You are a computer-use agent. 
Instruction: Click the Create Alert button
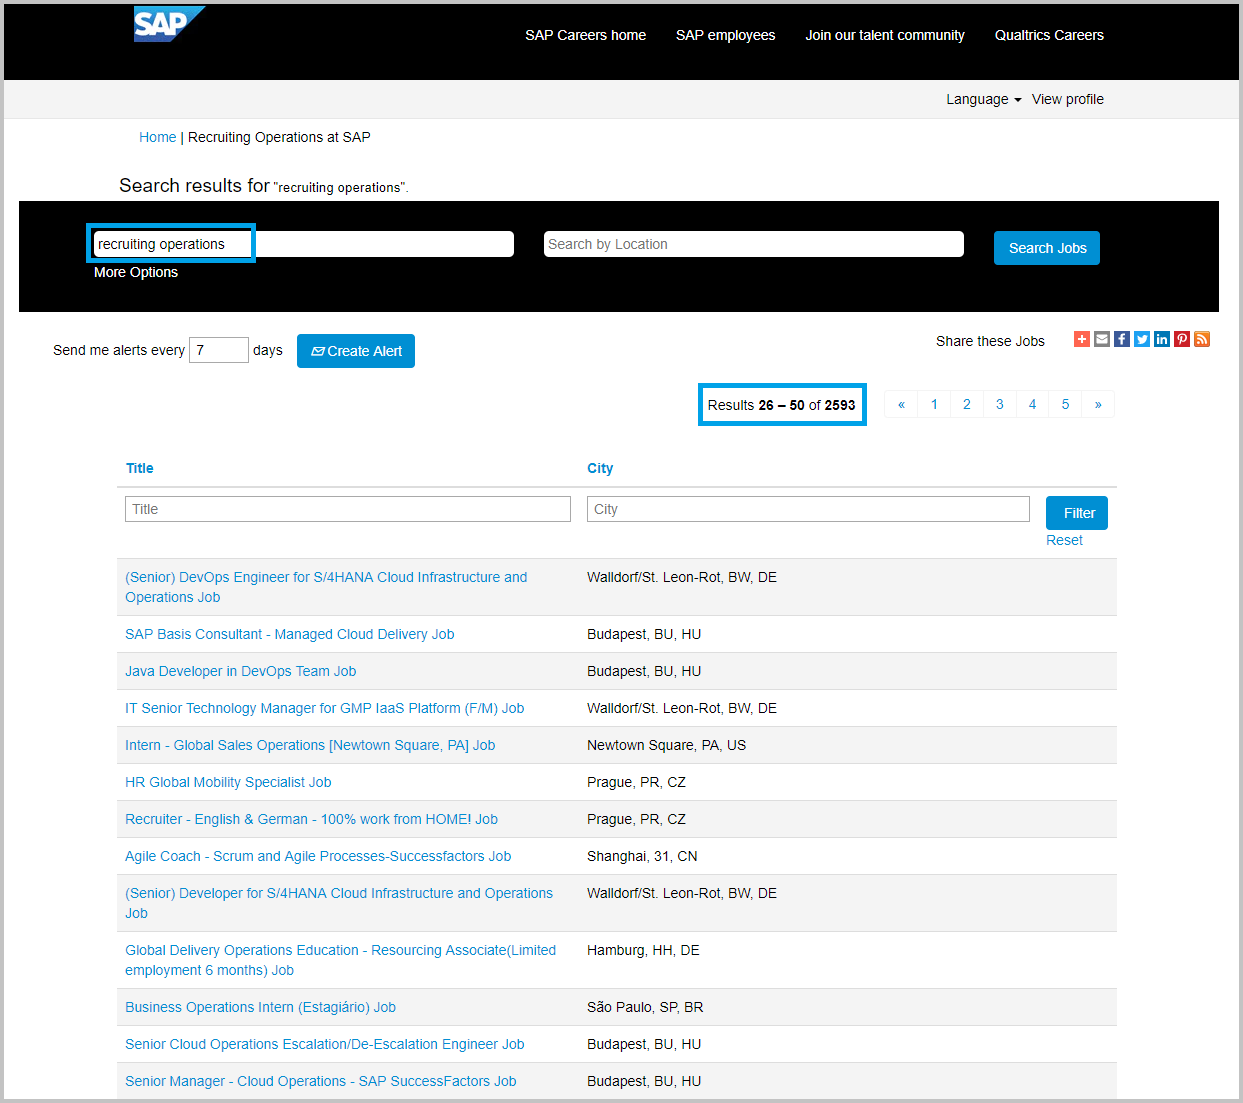point(356,351)
